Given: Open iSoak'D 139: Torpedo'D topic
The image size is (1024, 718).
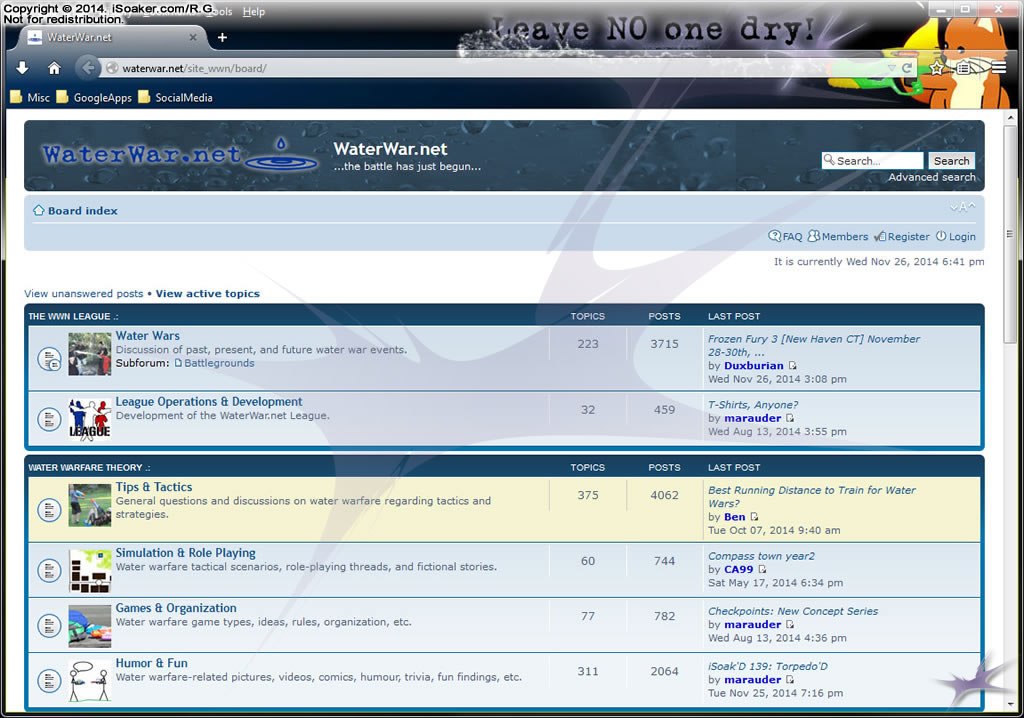Looking at the screenshot, I should click(x=768, y=666).
